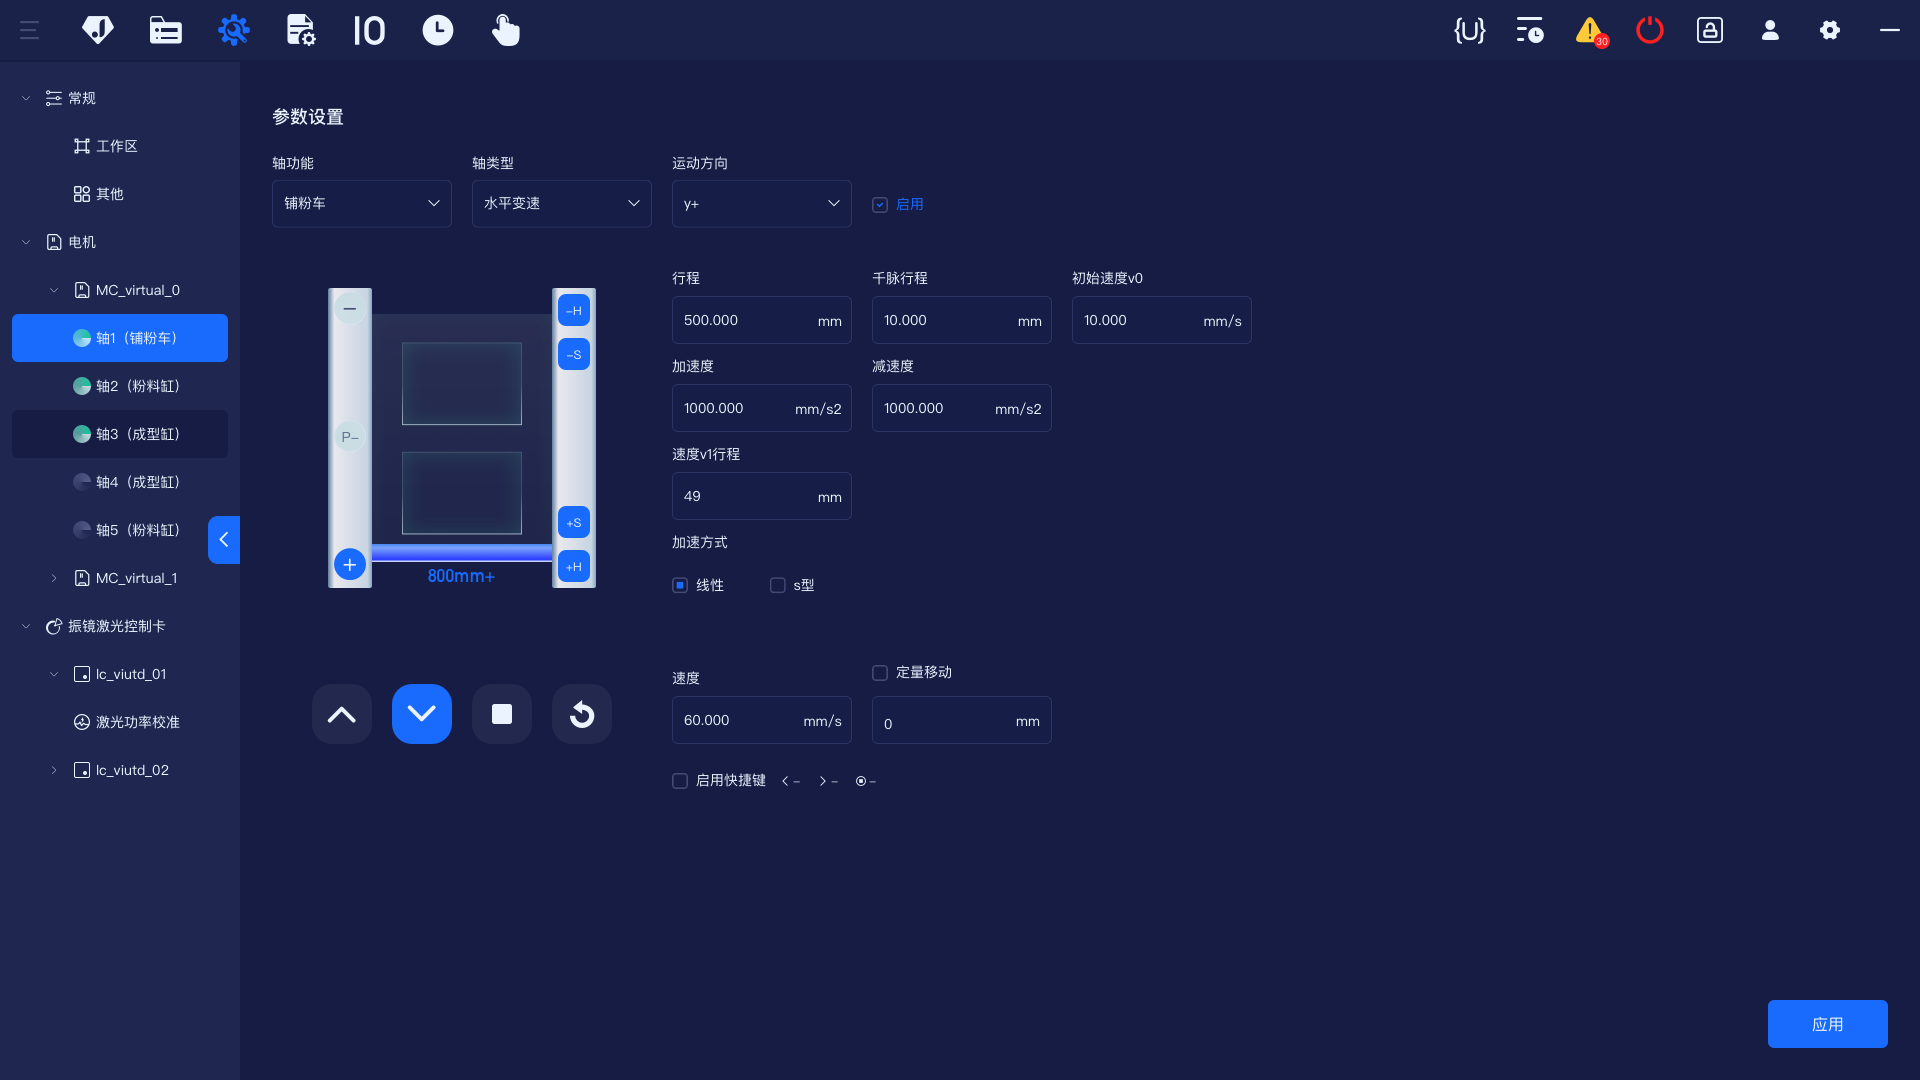
Task: Click the clock icon in top toolbar
Action: (x=437, y=30)
